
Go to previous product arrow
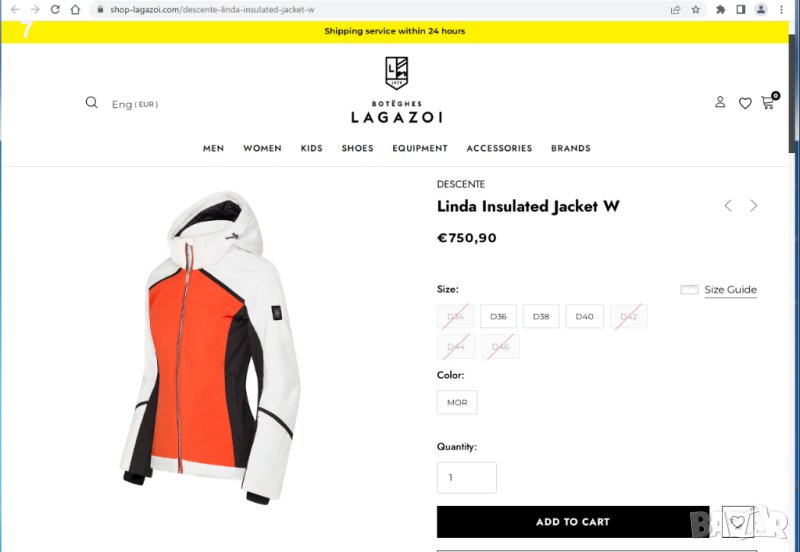[x=728, y=206]
